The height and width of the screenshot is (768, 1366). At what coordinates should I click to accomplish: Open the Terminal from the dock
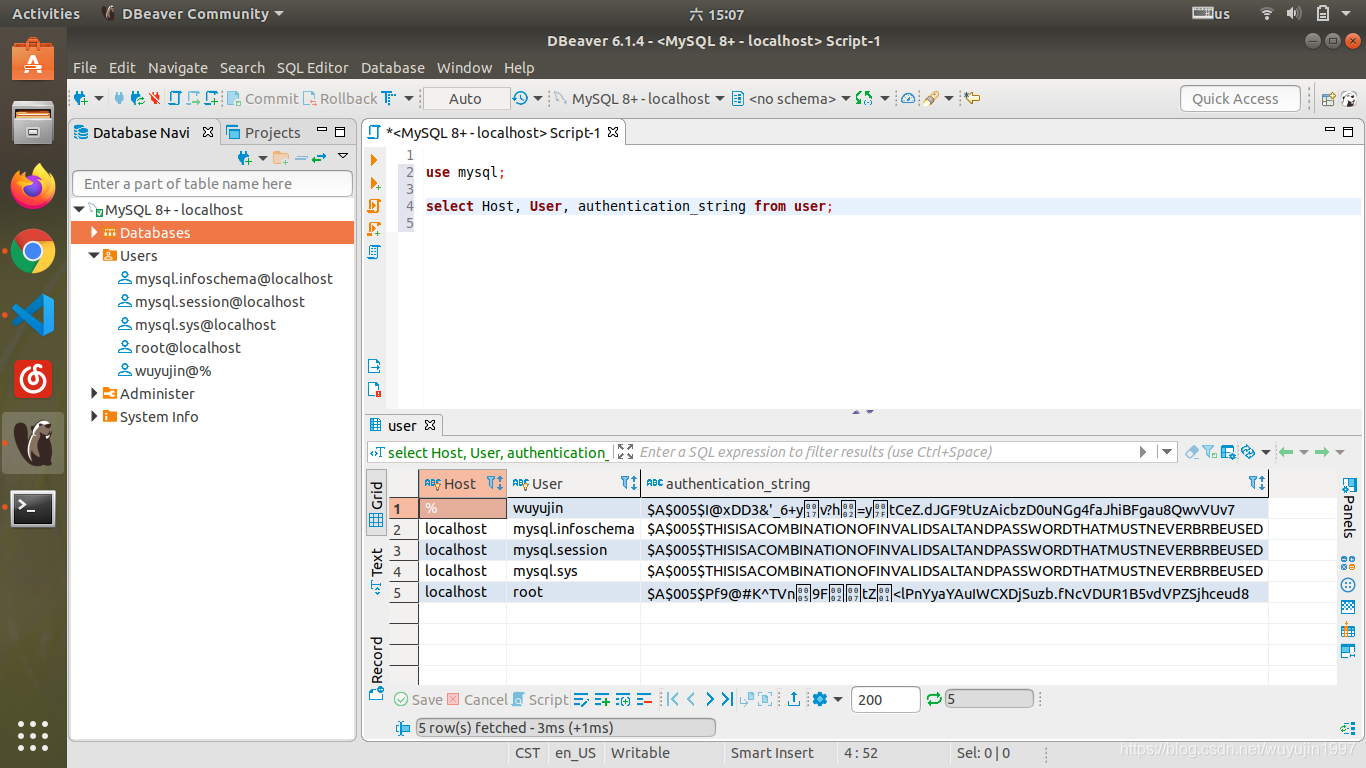[x=33, y=509]
